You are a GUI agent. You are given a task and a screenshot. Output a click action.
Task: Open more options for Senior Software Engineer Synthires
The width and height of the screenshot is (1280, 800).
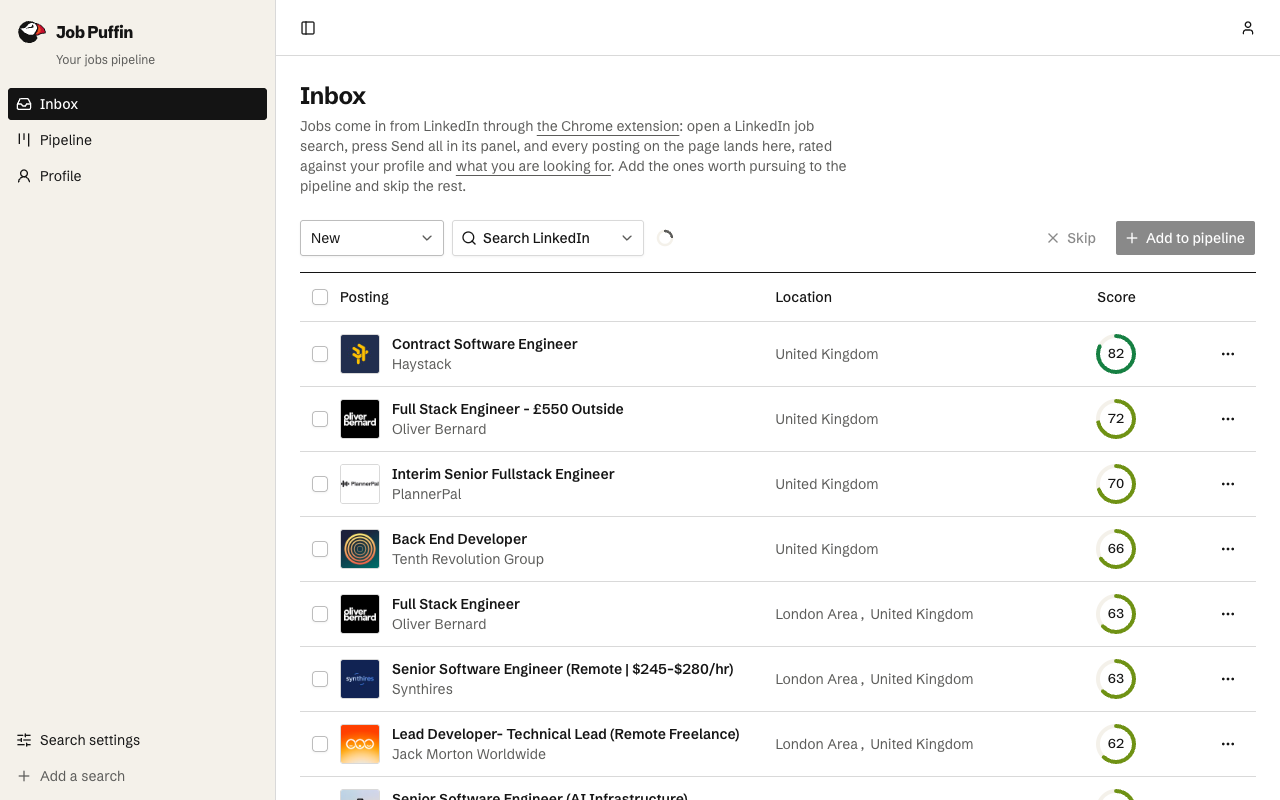1228,679
